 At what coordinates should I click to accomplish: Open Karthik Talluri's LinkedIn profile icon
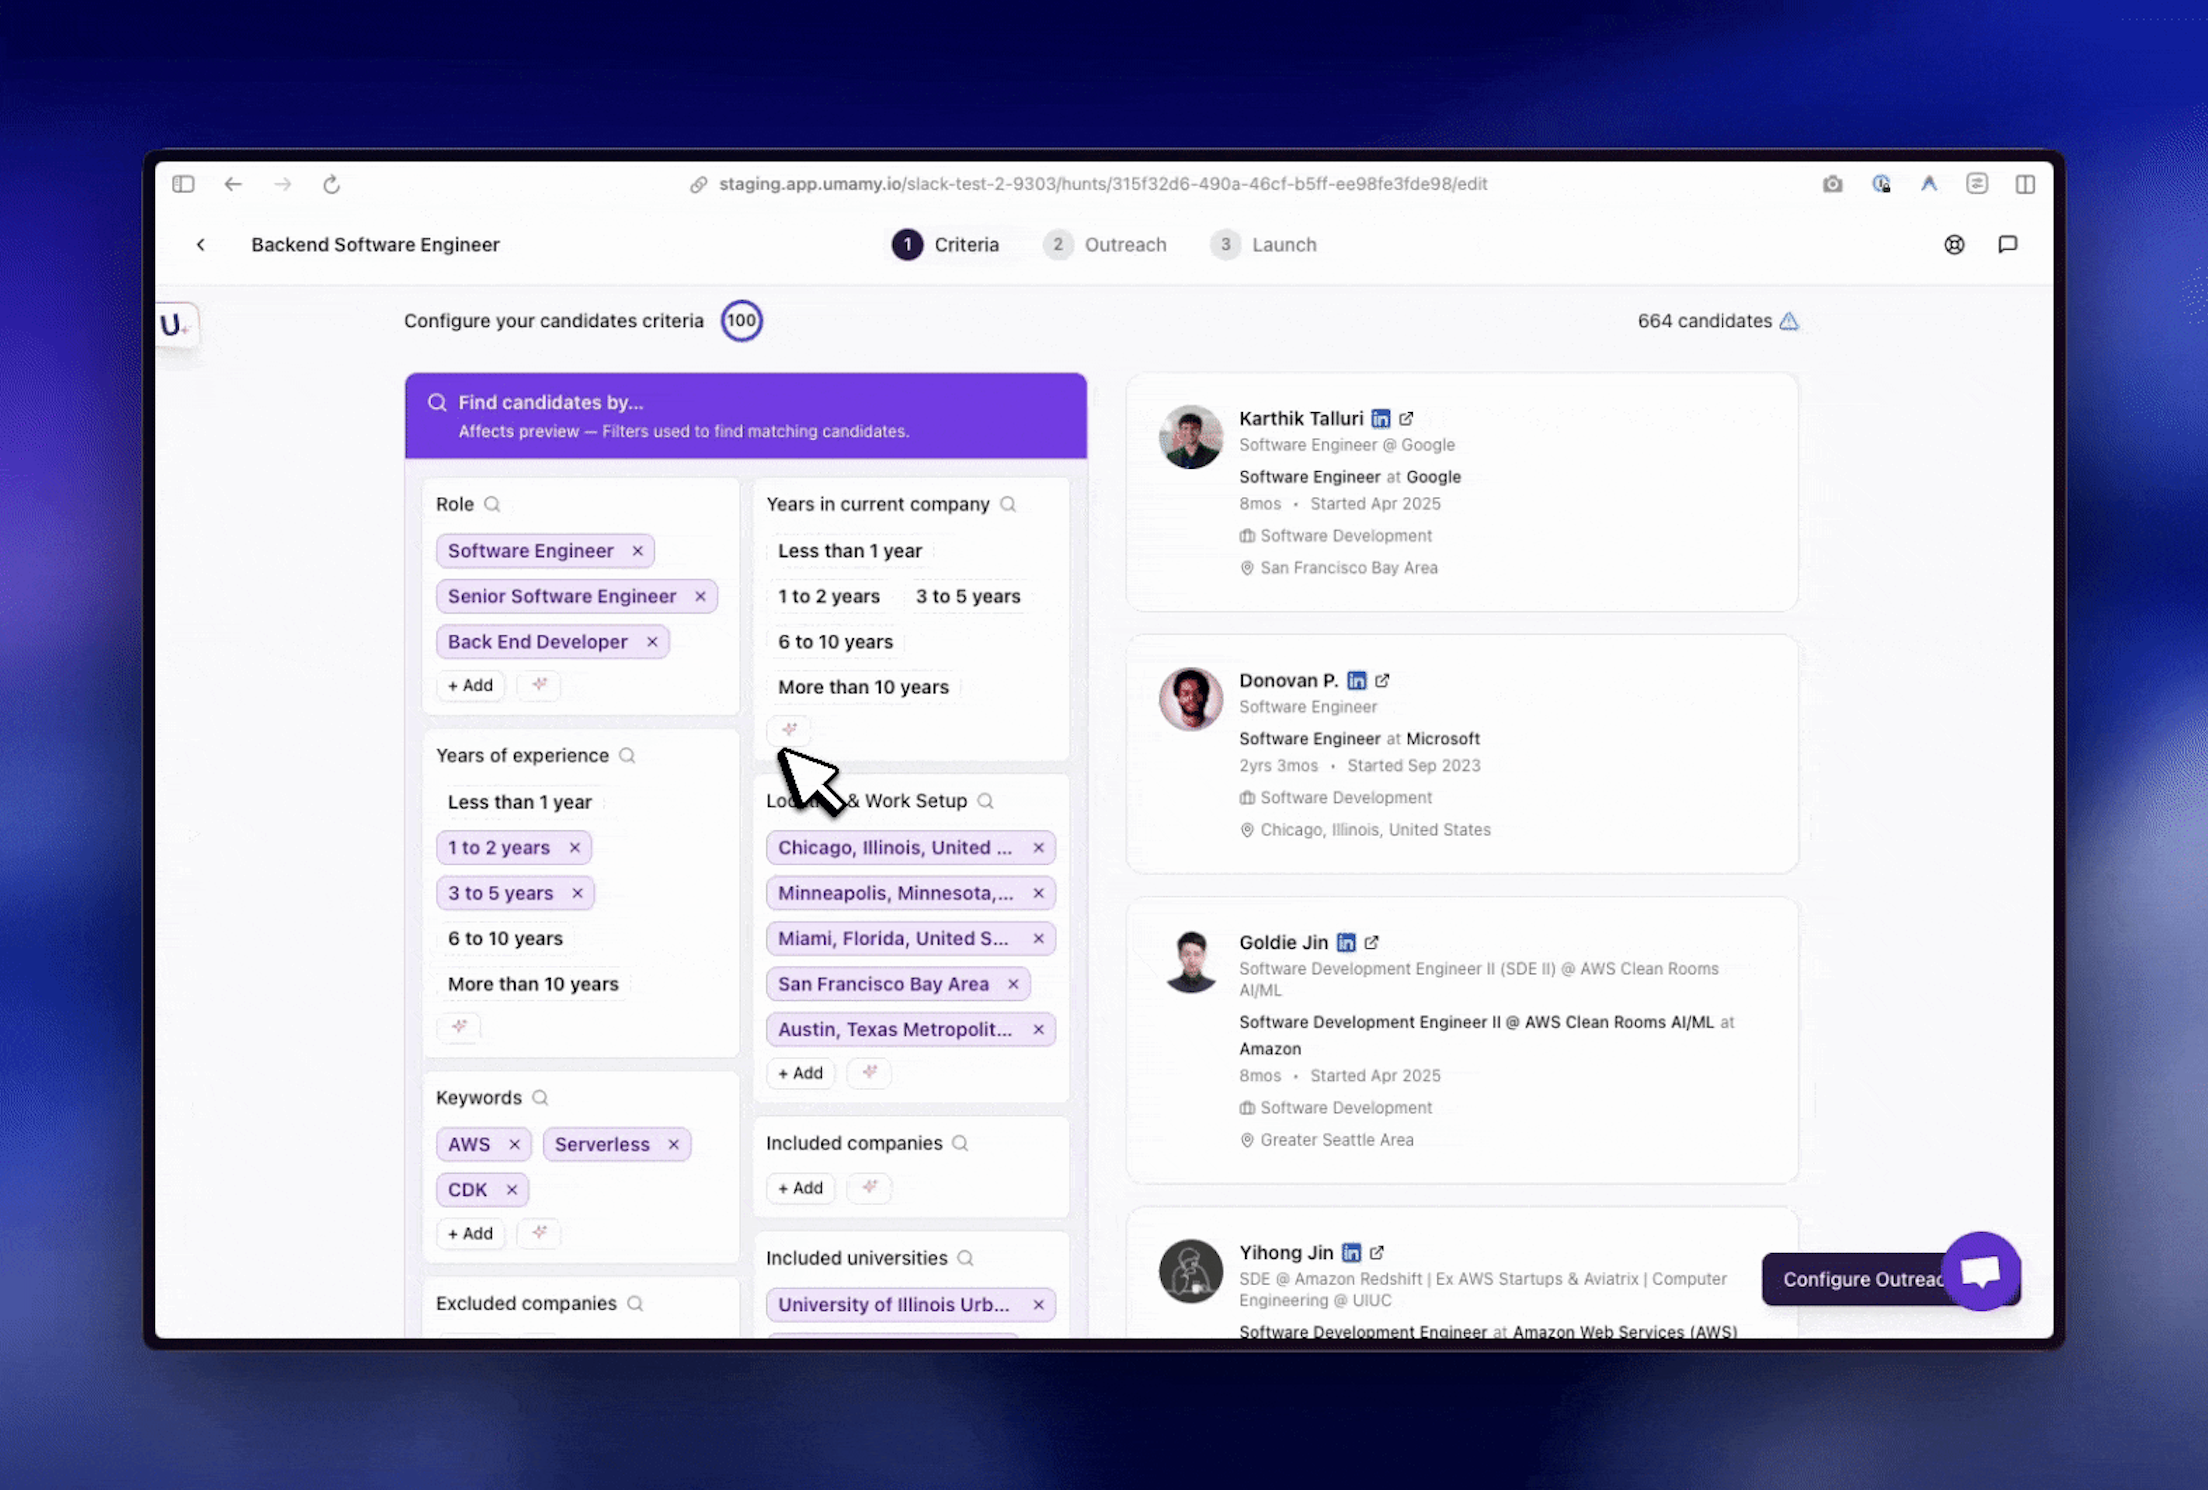1381,419
